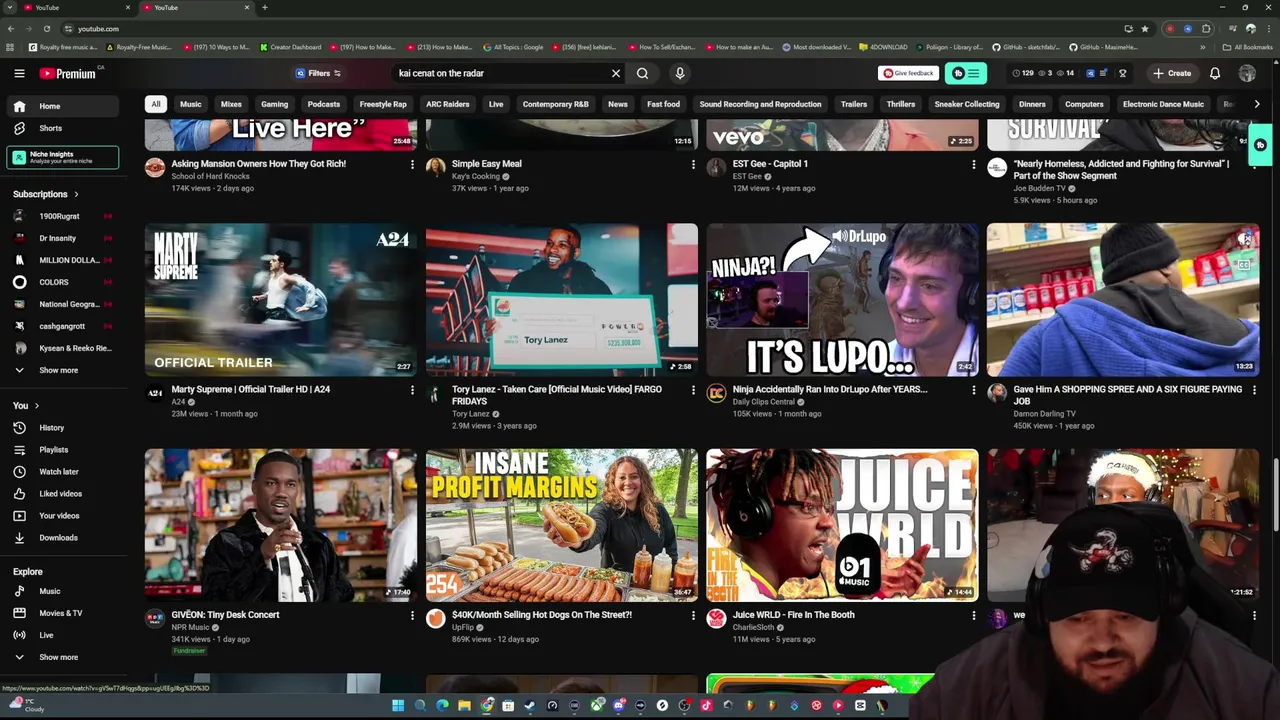1280x720 pixels.
Task: Open the browser tab search dropdown
Action: click(x=9, y=8)
